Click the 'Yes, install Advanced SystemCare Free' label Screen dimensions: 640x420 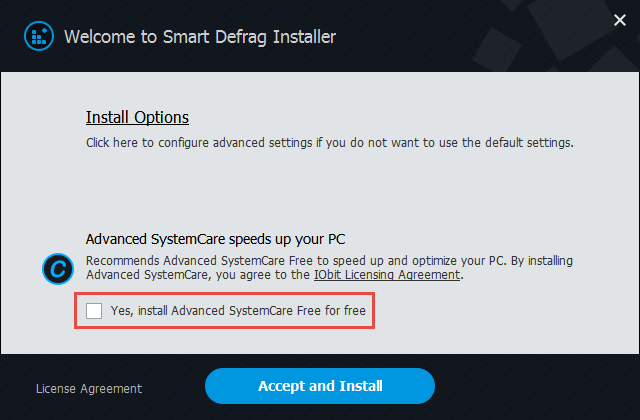238,311
